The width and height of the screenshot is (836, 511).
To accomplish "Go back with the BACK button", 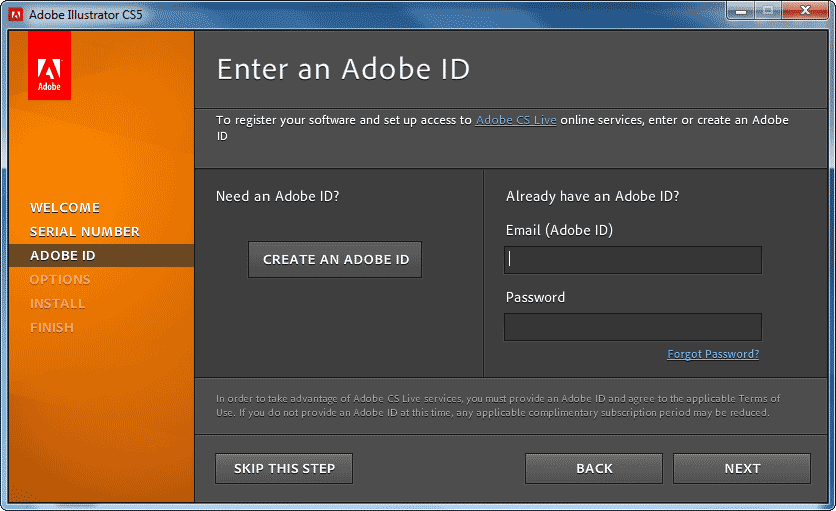I will coord(594,468).
